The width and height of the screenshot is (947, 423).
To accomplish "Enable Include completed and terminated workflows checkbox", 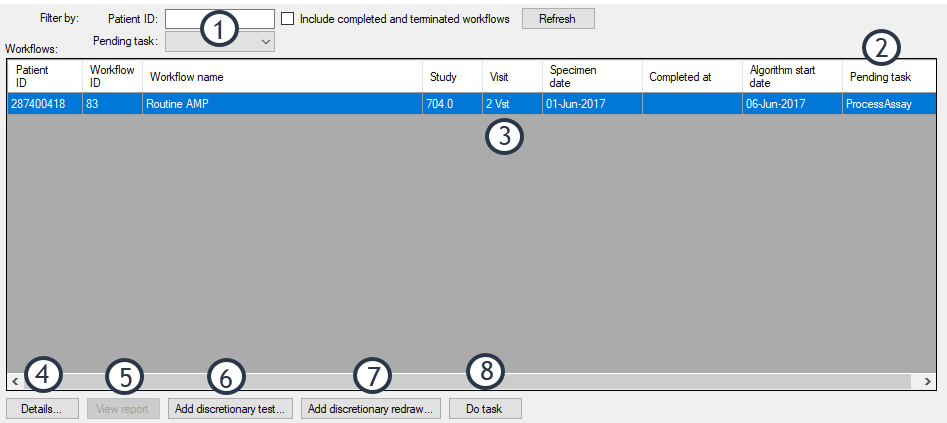I will [288, 19].
